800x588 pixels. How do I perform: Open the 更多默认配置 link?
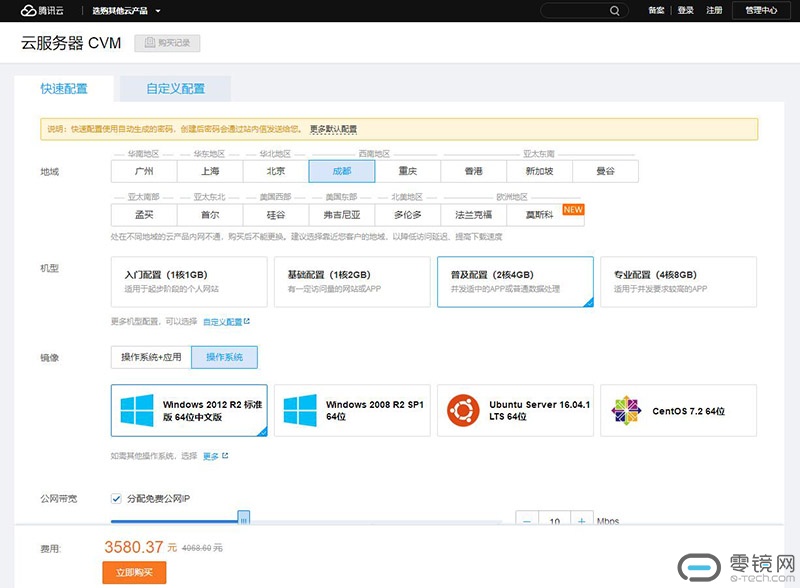[x=333, y=129]
